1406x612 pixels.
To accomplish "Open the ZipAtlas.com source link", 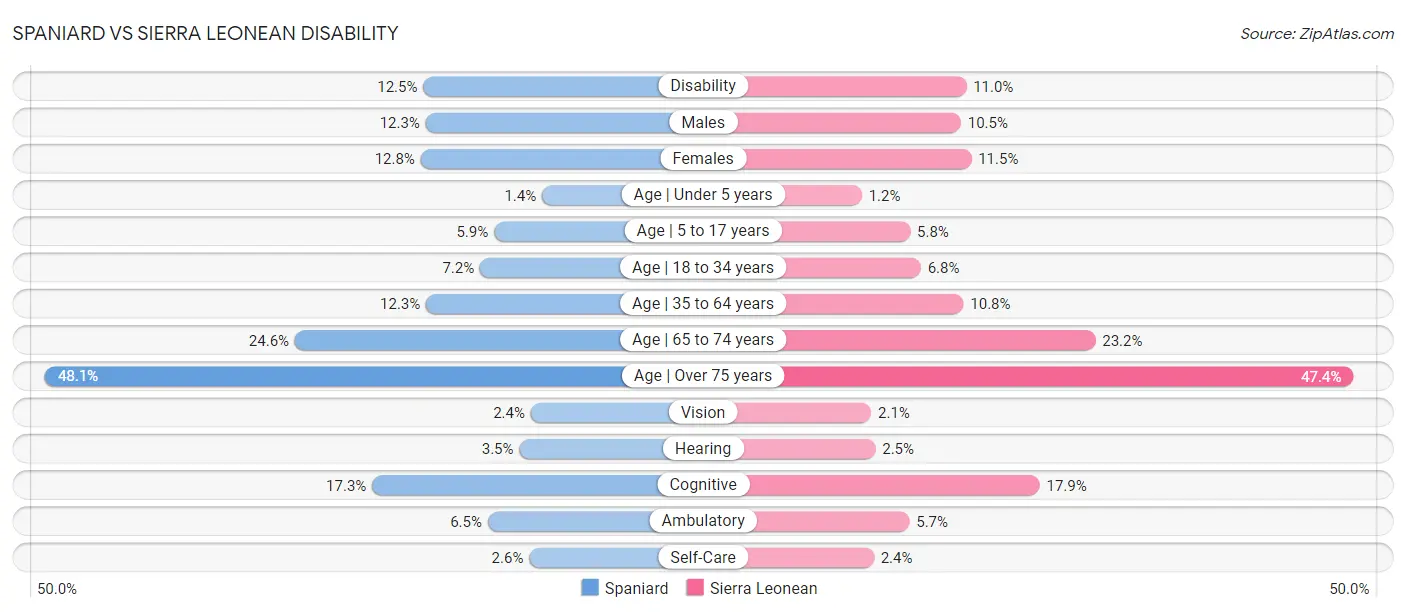I will (x=1317, y=33).
